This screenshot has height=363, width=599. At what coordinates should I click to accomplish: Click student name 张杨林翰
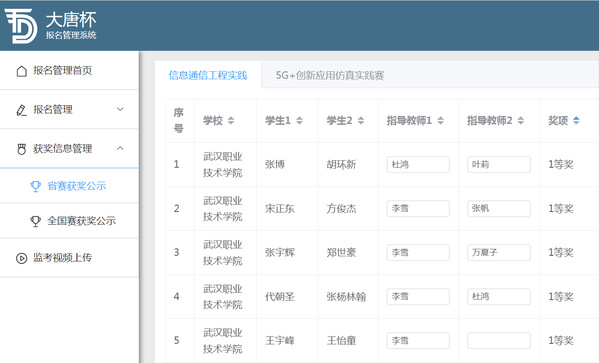coord(346,297)
